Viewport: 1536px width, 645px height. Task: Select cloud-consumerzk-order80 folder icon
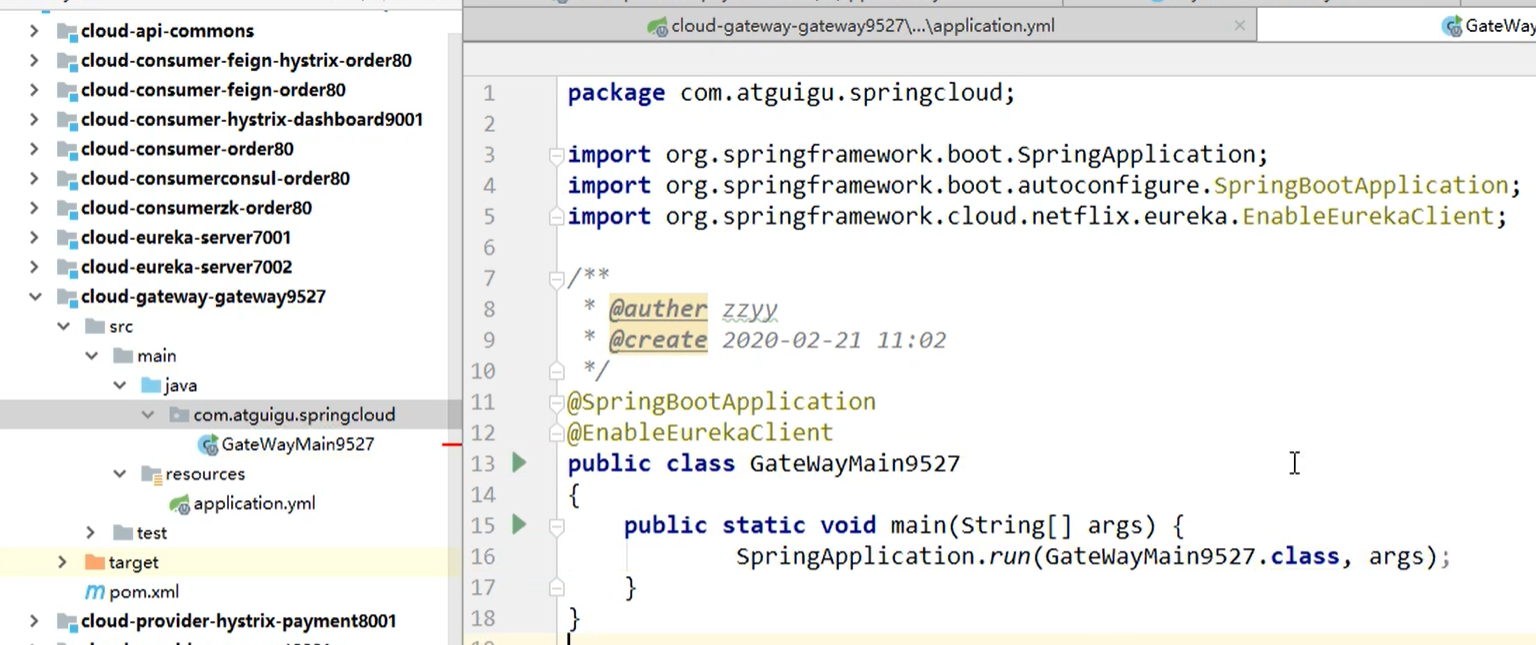click(x=66, y=208)
